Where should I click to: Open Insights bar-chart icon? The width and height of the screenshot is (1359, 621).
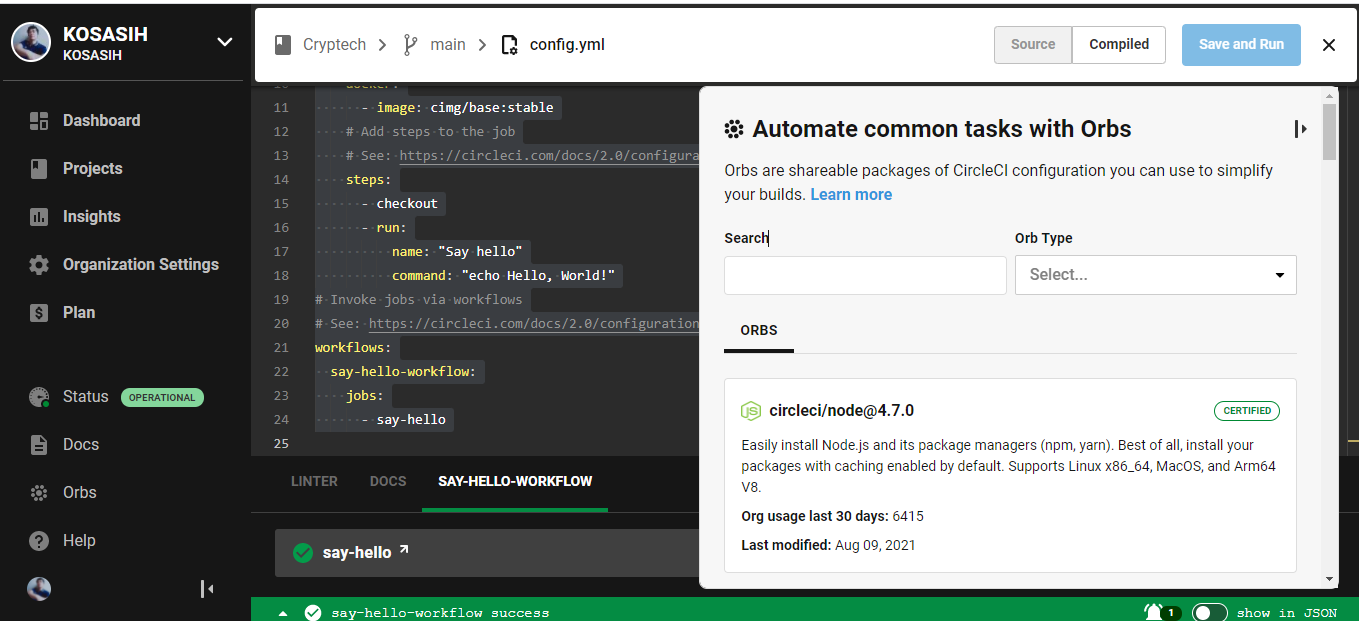[x=39, y=217]
